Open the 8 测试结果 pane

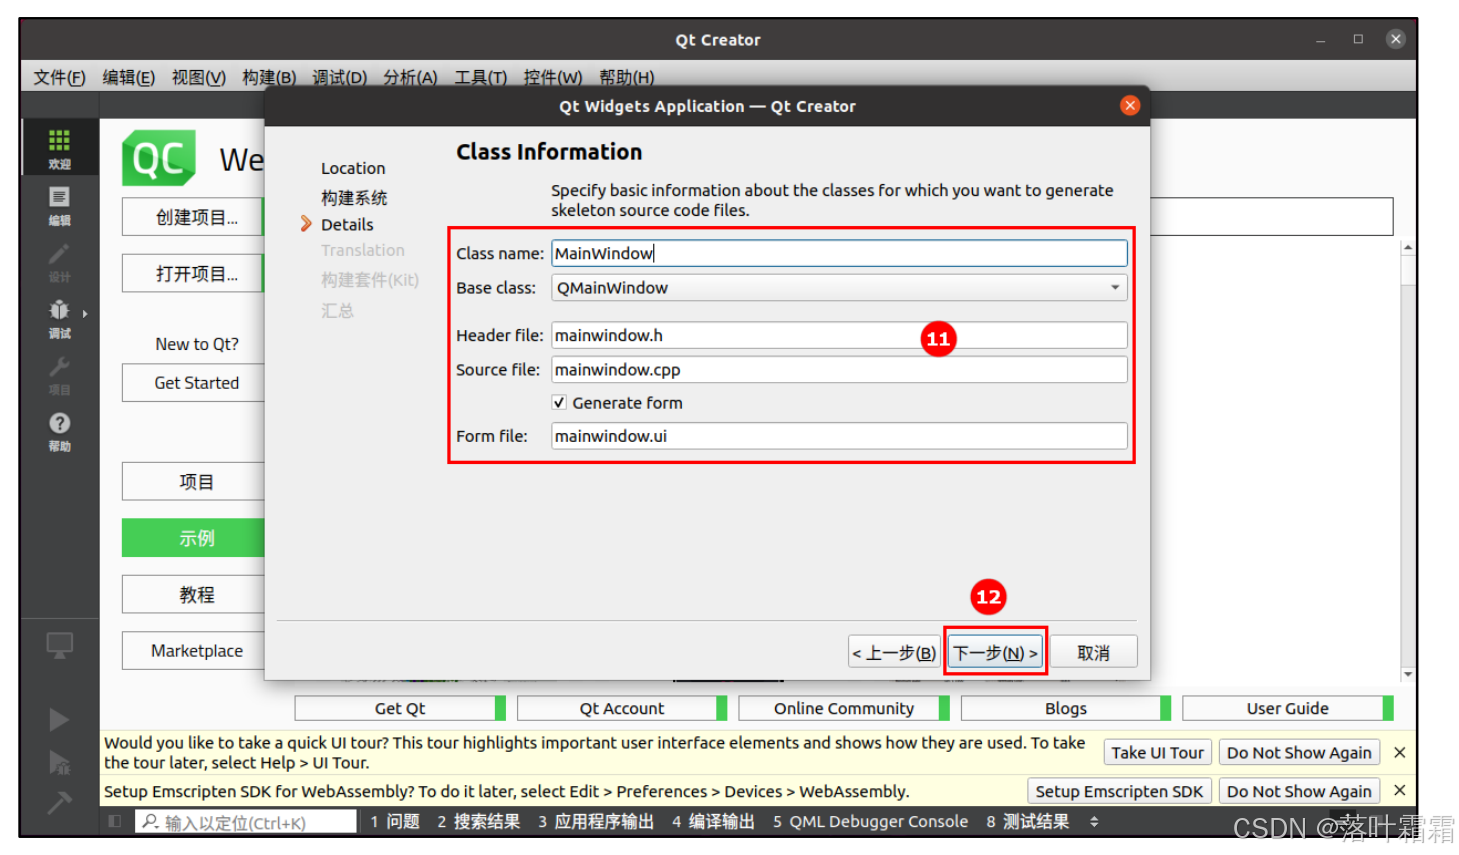pyautogui.click(x=1027, y=821)
